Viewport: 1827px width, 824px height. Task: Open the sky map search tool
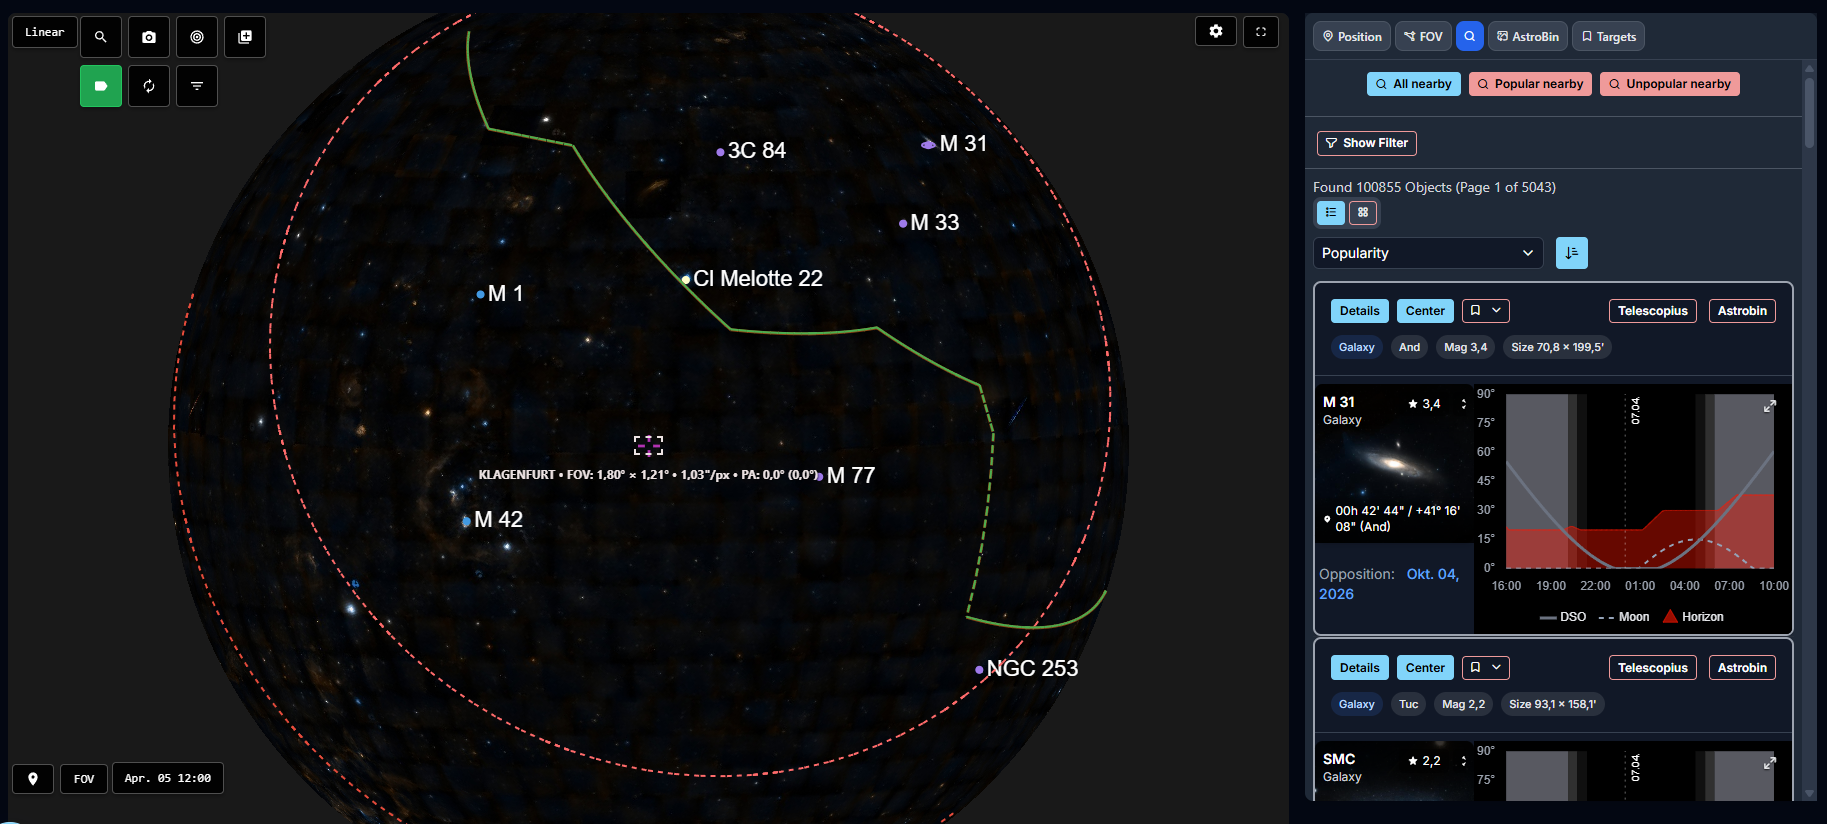point(101,37)
